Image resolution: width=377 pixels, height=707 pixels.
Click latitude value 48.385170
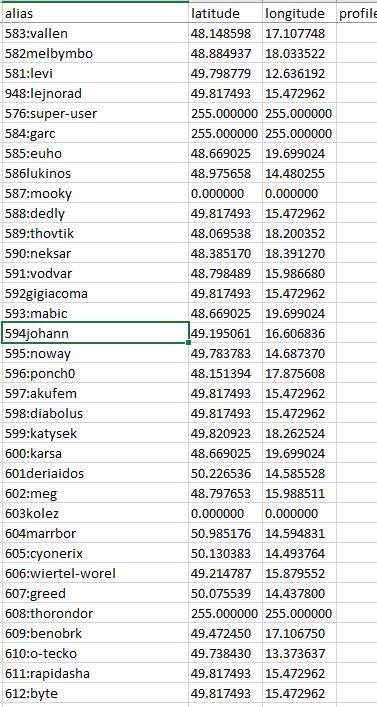coord(225,253)
